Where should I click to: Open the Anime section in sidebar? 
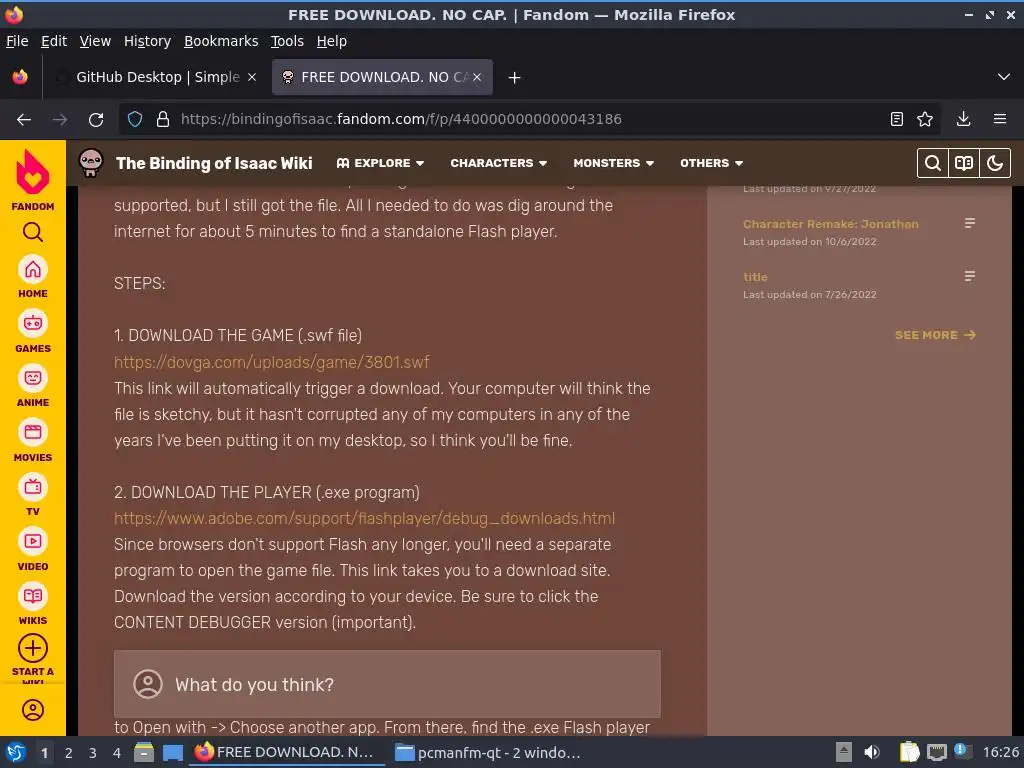[x=33, y=387]
